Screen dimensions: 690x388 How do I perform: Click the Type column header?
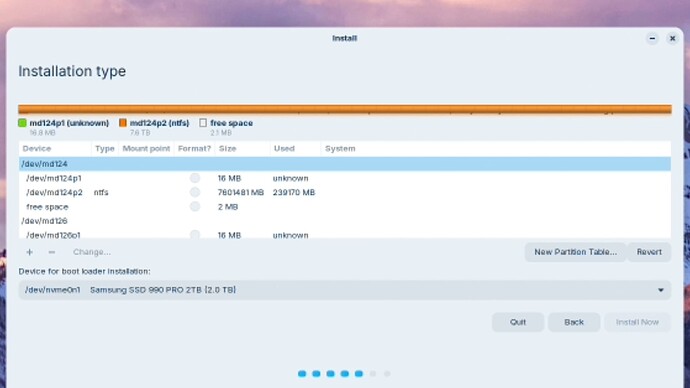pyautogui.click(x=105, y=149)
